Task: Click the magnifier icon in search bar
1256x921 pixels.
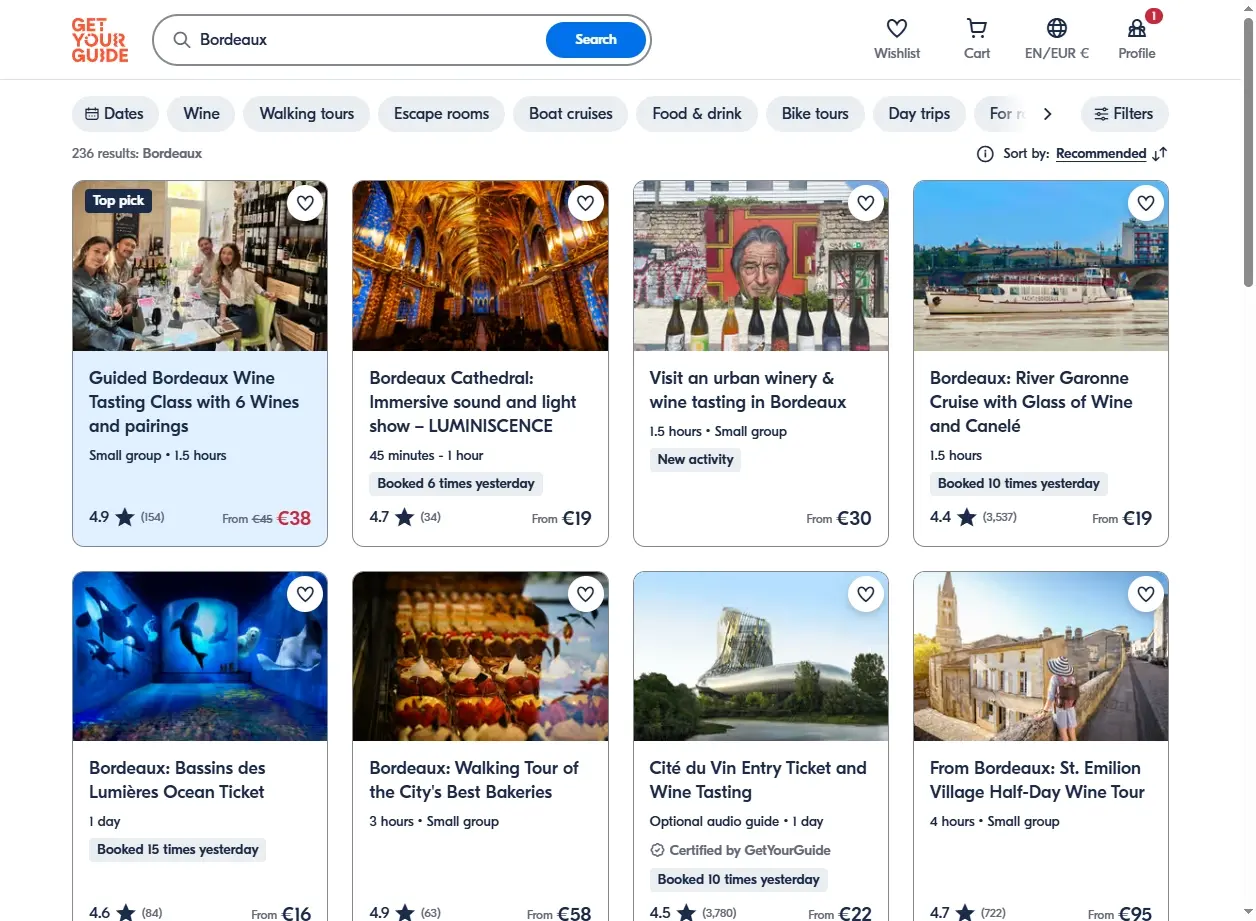Action: click(x=182, y=40)
